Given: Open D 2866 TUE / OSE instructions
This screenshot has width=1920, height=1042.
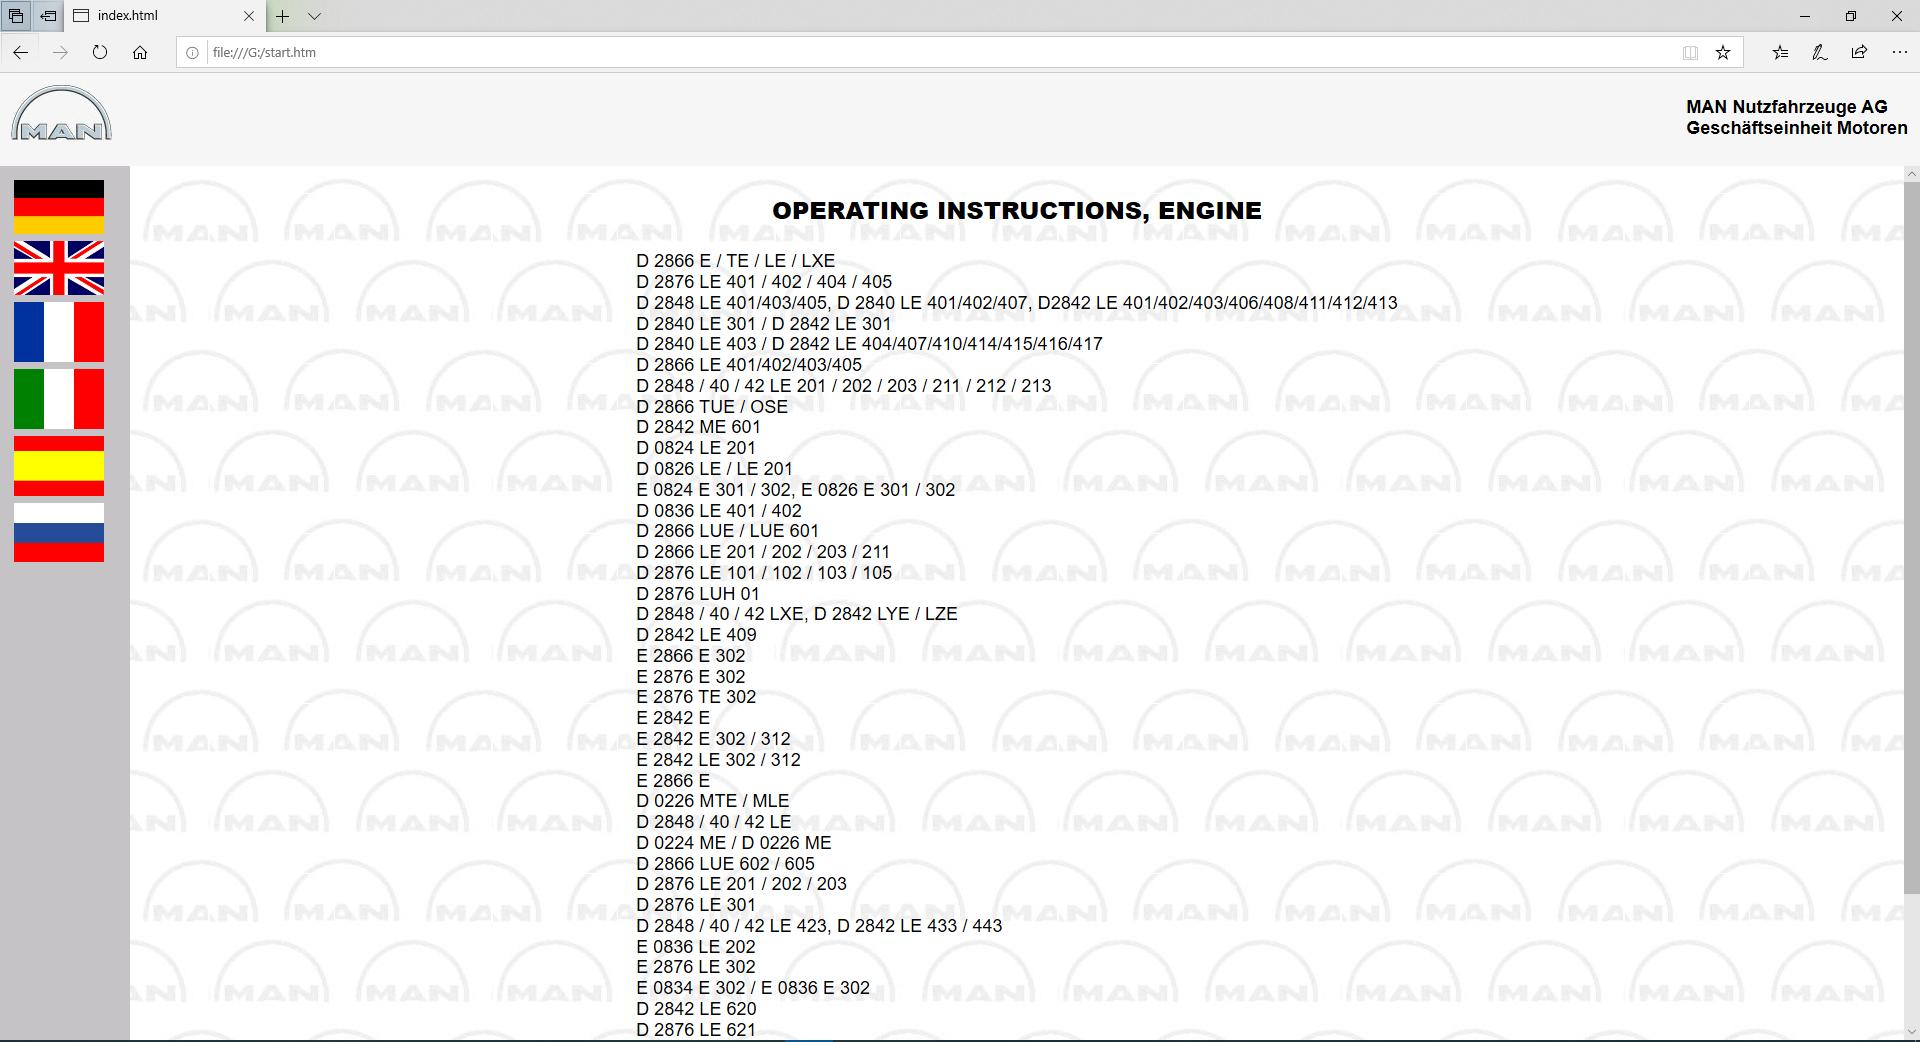Looking at the screenshot, I should [x=712, y=406].
